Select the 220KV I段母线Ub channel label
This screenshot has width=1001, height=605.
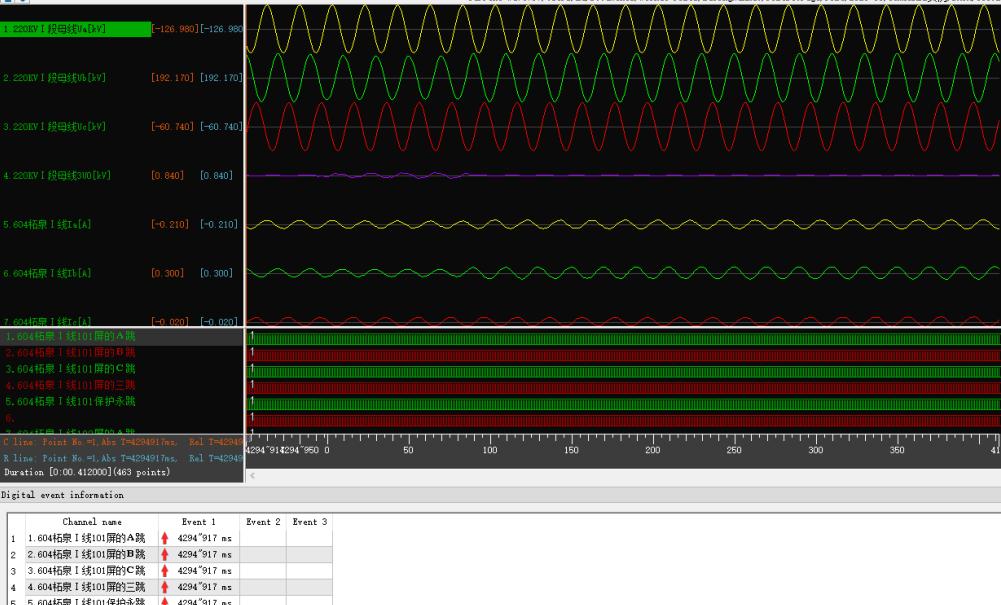coord(54,77)
